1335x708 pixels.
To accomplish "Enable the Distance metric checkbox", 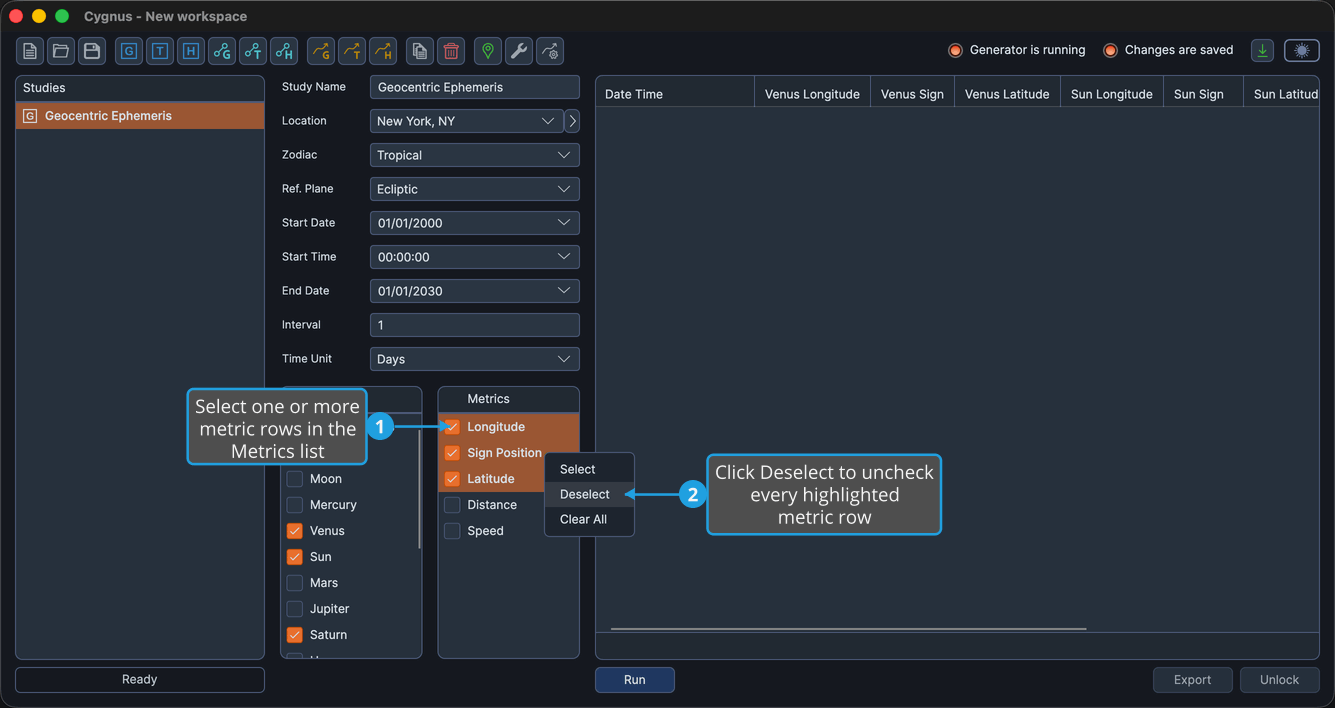I will pyautogui.click(x=452, y=505).
